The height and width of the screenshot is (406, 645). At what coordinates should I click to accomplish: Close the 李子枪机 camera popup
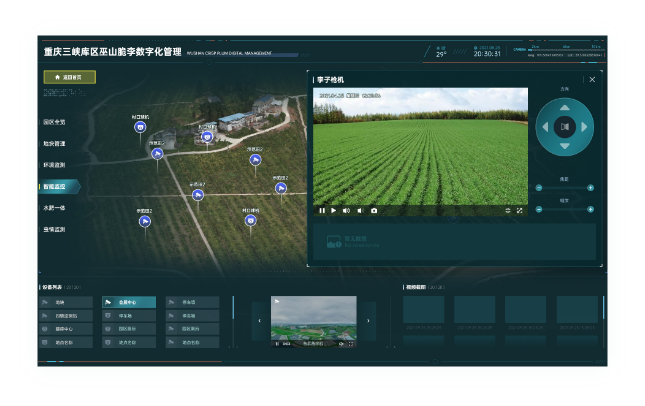592,79
